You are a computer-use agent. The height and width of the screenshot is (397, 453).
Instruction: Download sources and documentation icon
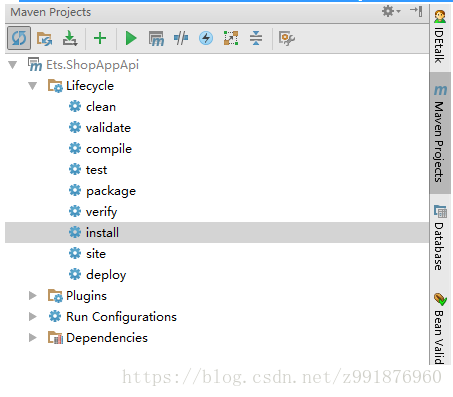(70, 38)
